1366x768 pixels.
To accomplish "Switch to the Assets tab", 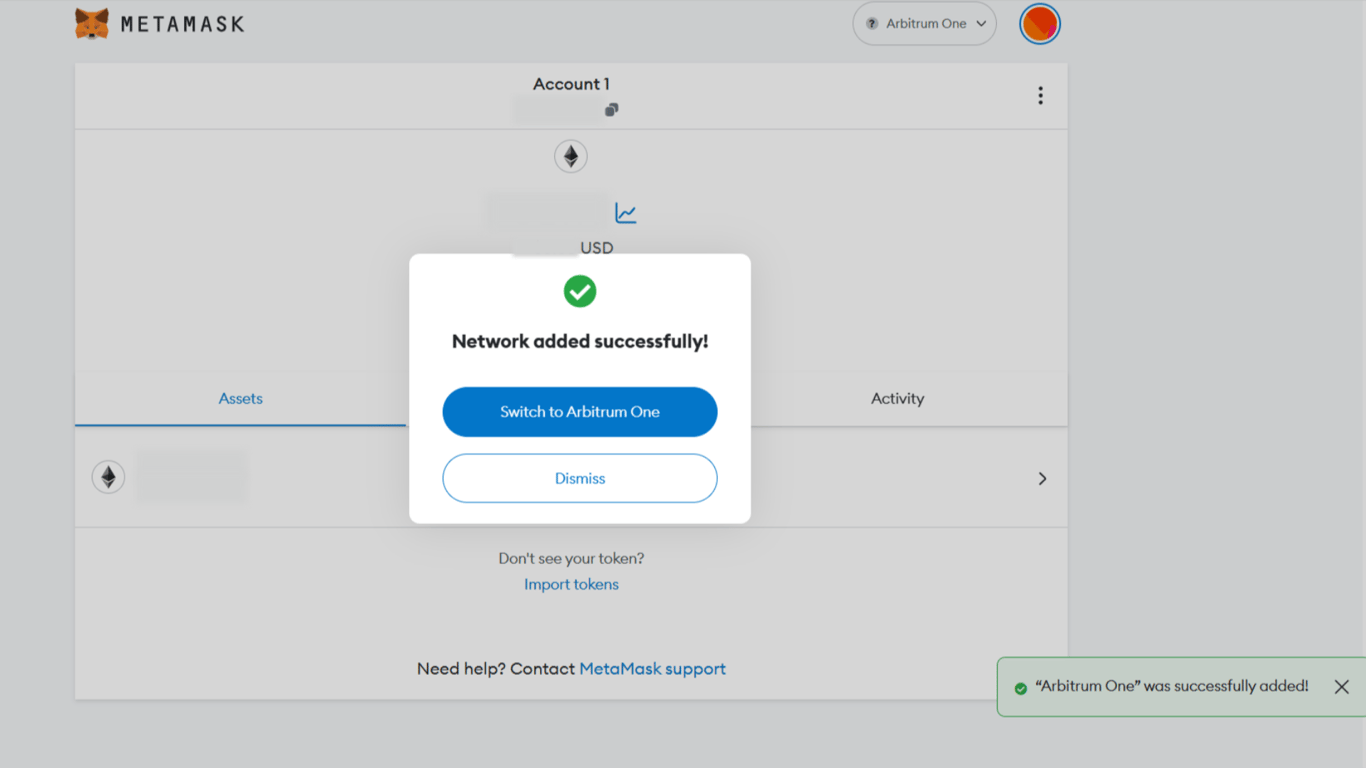I will tap(240, 398).
